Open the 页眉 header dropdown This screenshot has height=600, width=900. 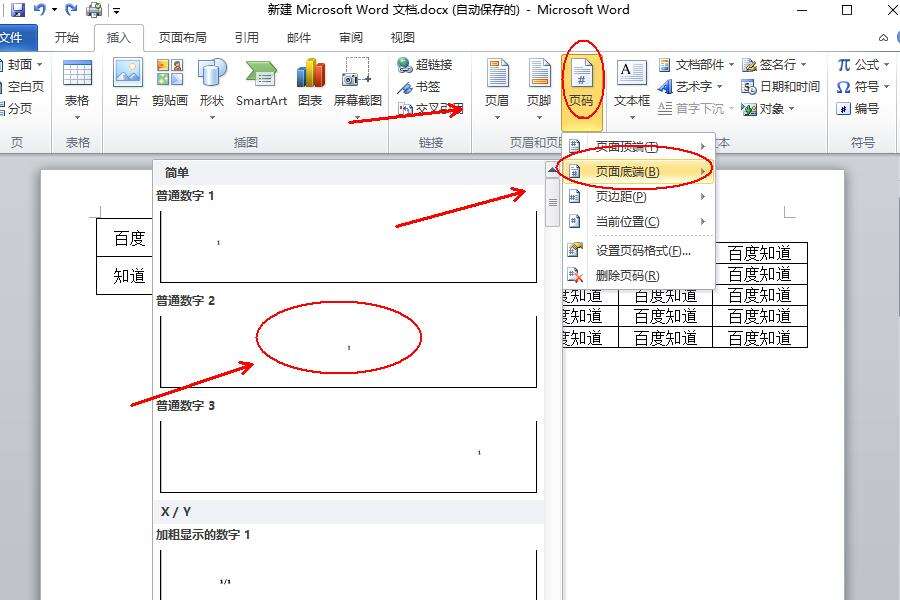click(x=497, y=89)
